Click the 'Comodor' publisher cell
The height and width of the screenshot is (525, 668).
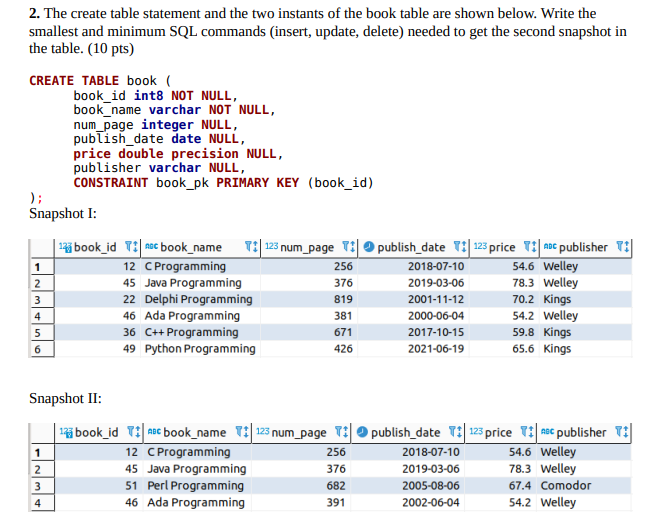pos(584,485)
